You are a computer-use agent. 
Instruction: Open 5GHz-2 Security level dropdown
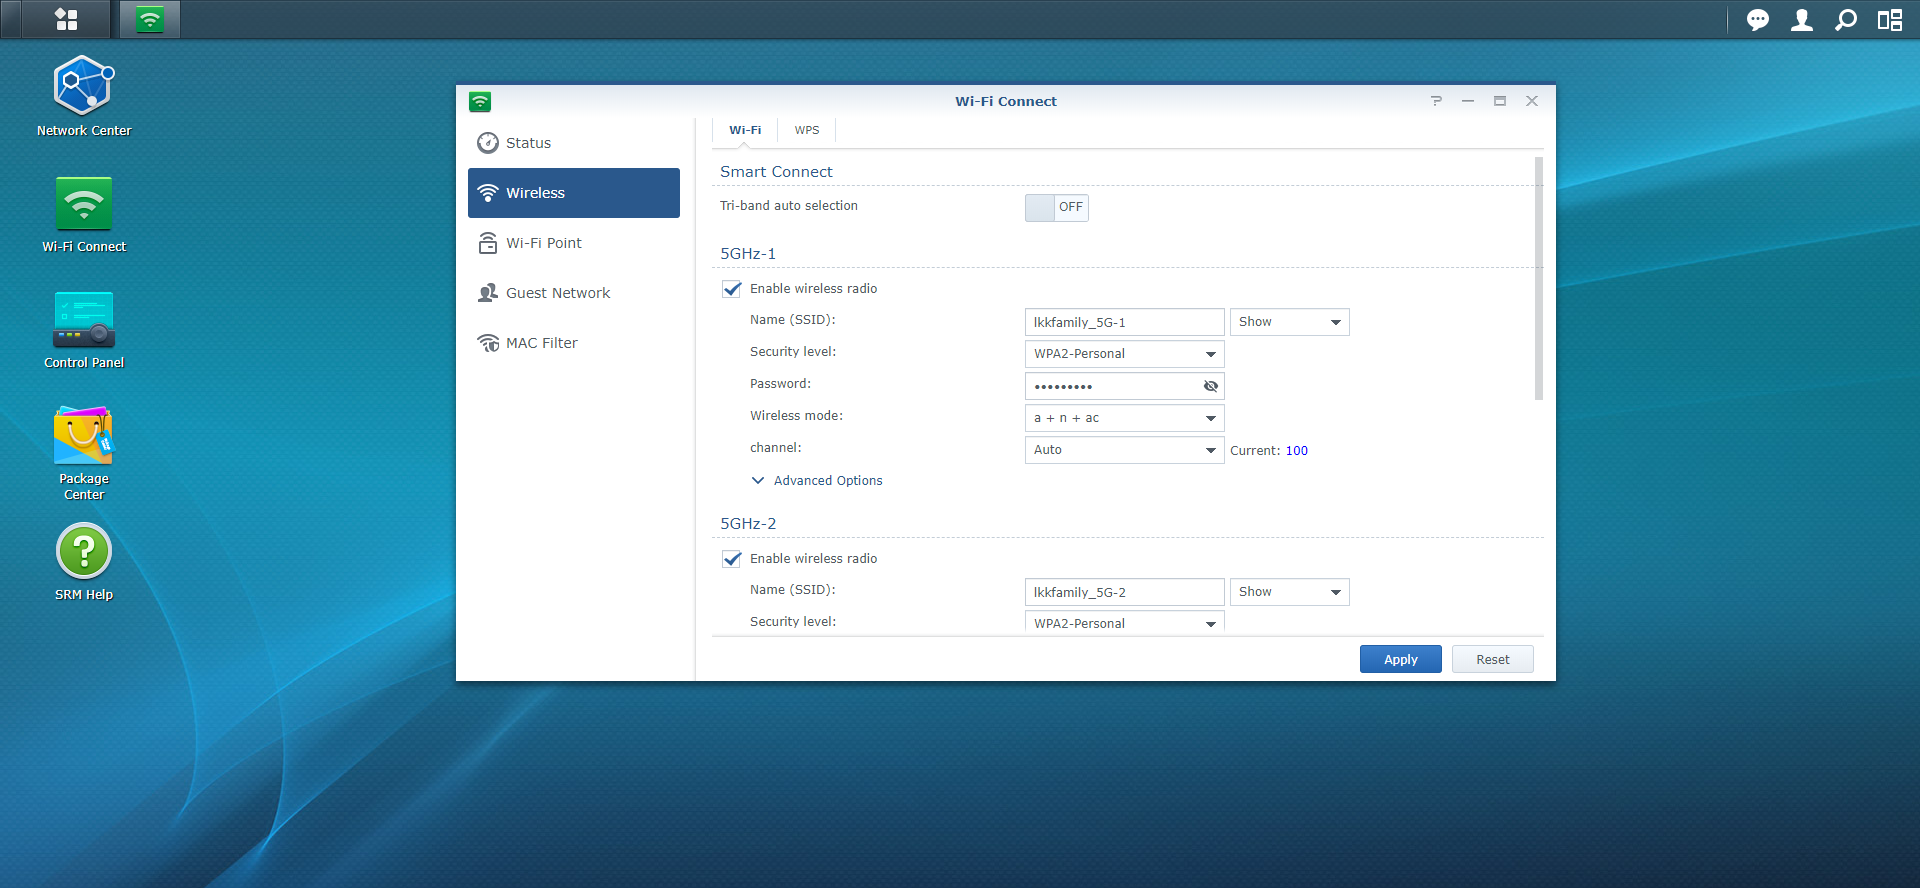pyautogui.click(x=1125, y=623)
